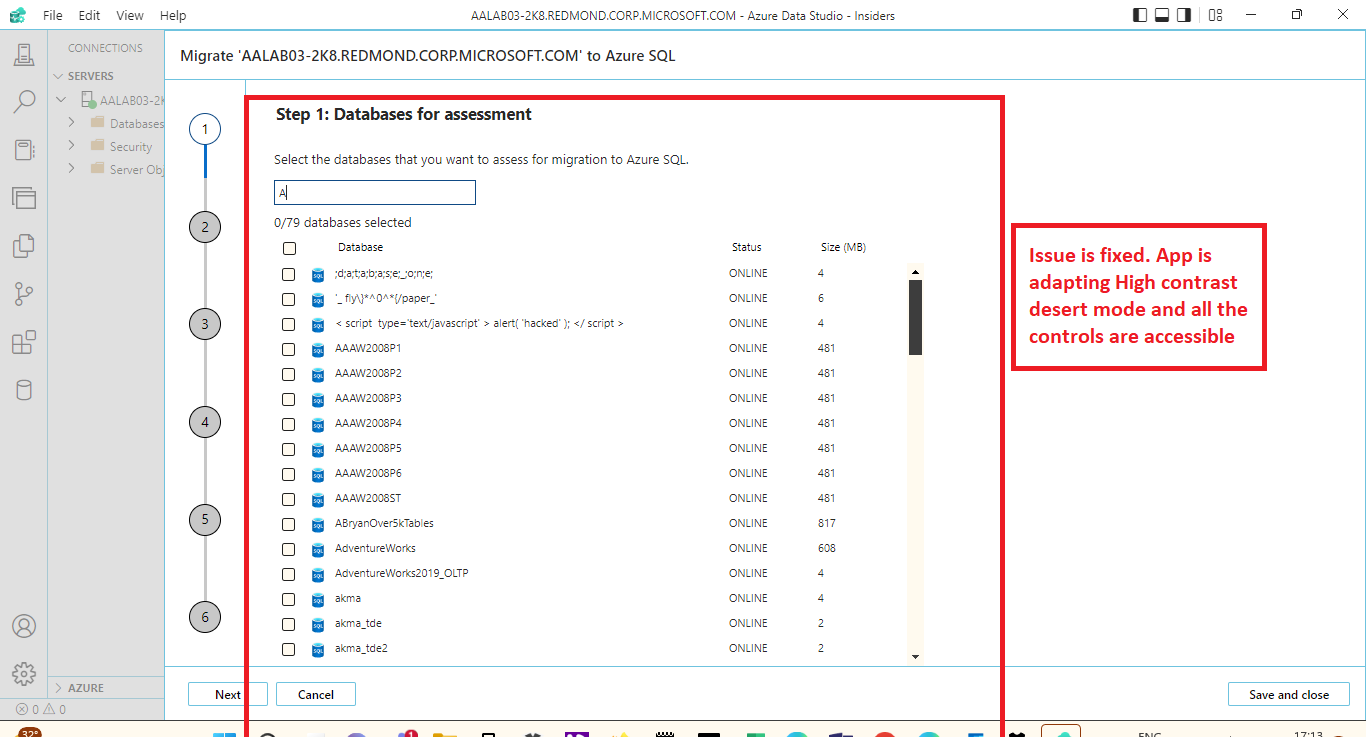Click the Next button in the wizard
This screenshot has width=1366, height=737.
pyautogui.click(x=227, y=694)
